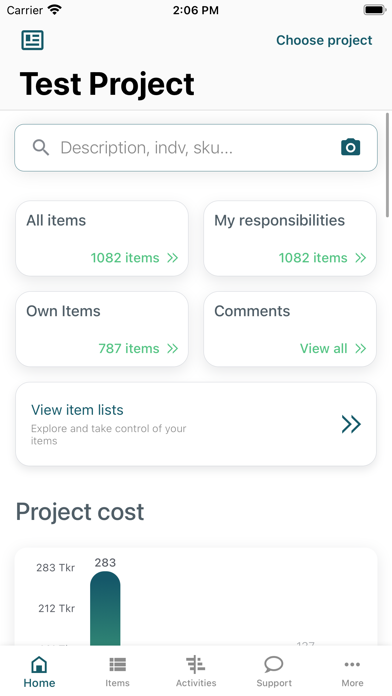Open the camera scanner icon in search bar
This screenshot has width=392, height=696.
(x=351, y=147)
